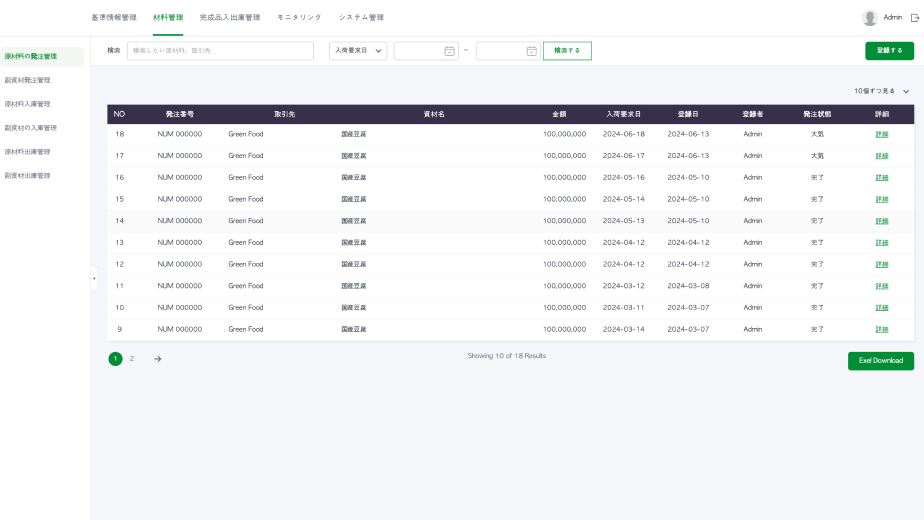Click the date 2024-03-14 cell
The image size is (924, 520).
[x=623, y=329]
